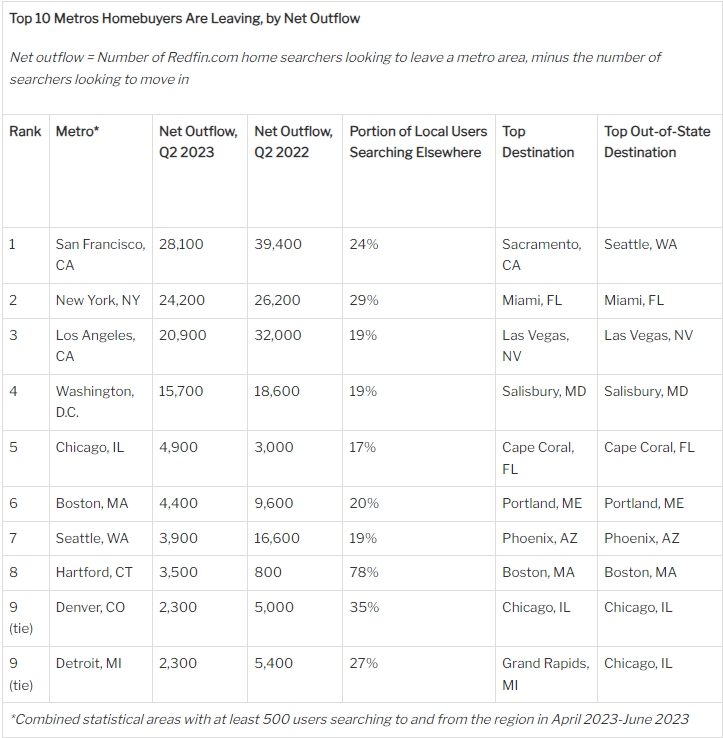Select the 28,100 net outflow value
Viewport: 723px width, 738px height.
181,244
